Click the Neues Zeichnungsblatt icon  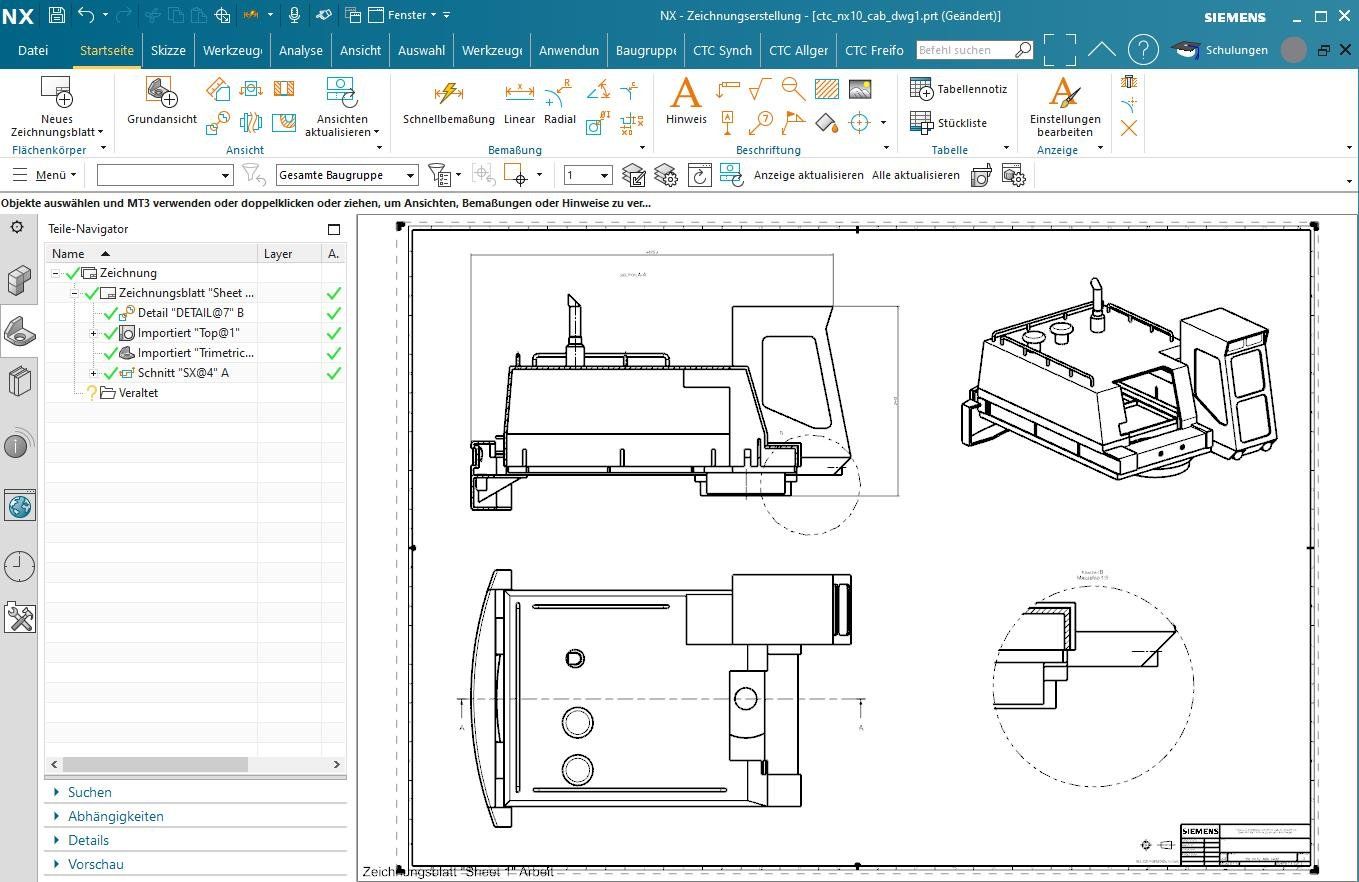click(x=56, y=93)
